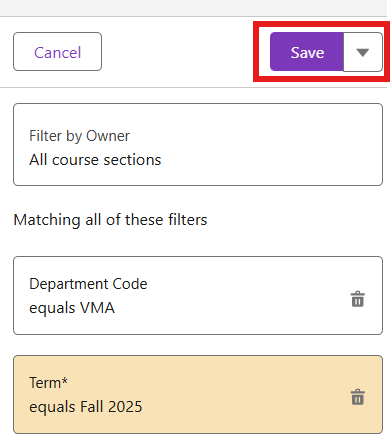Viewport: 391px width, 448px height.
Task: Remove the Term filter using trash icon
Action: coord(358,397)
